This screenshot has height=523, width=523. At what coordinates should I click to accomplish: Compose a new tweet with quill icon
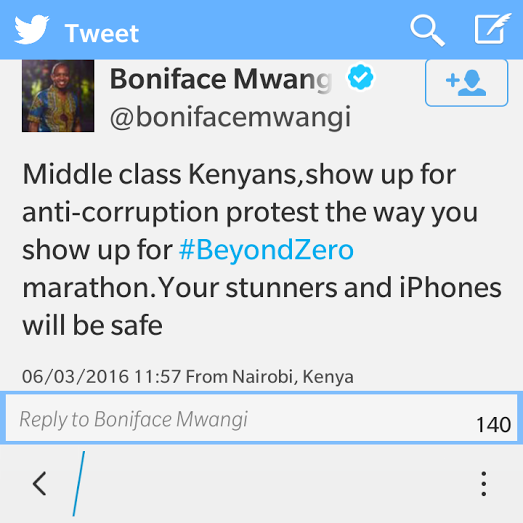click(493, 29)
